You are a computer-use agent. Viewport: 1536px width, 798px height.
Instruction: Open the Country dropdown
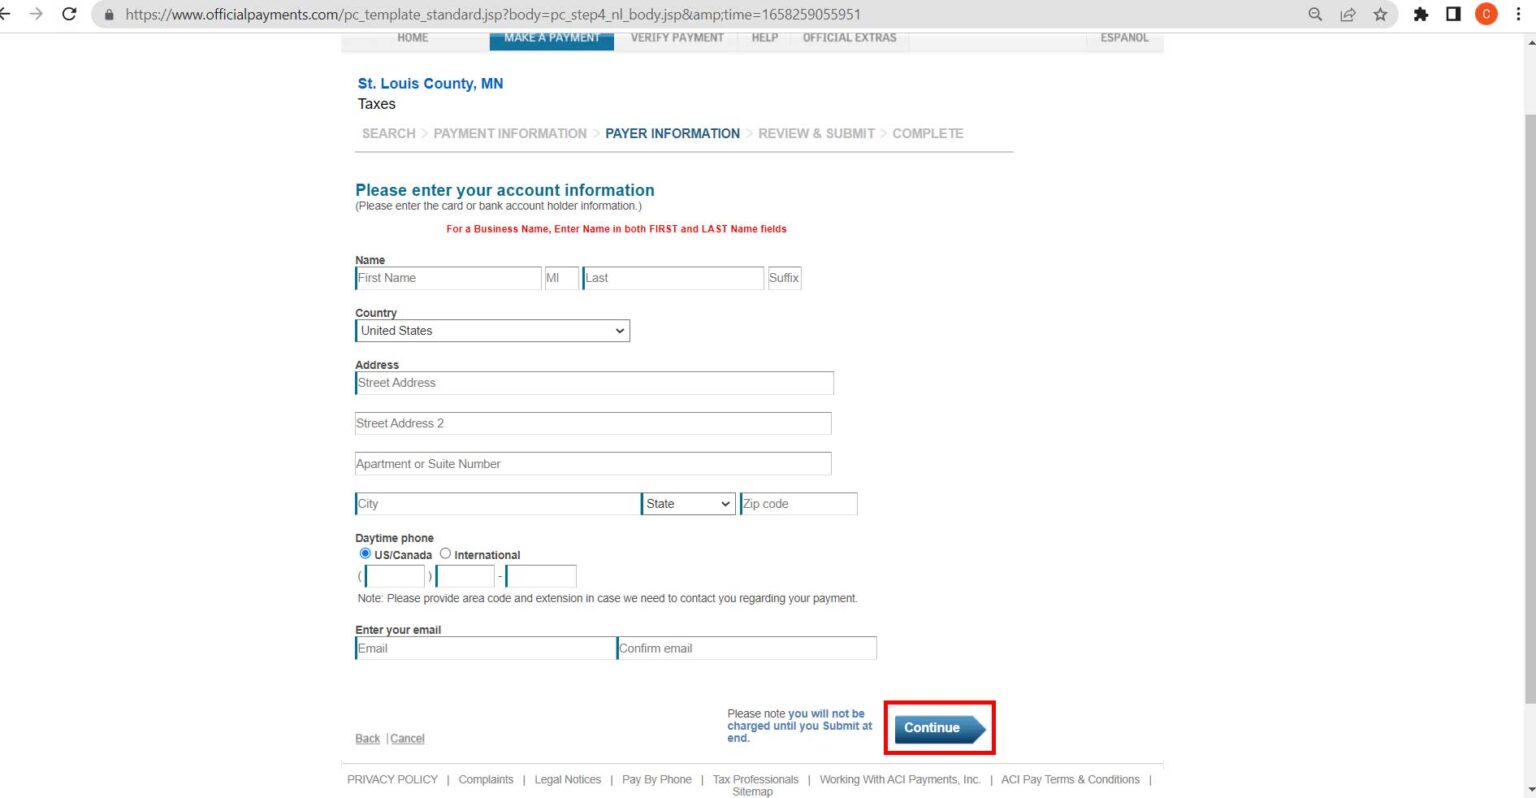[493, 331]
